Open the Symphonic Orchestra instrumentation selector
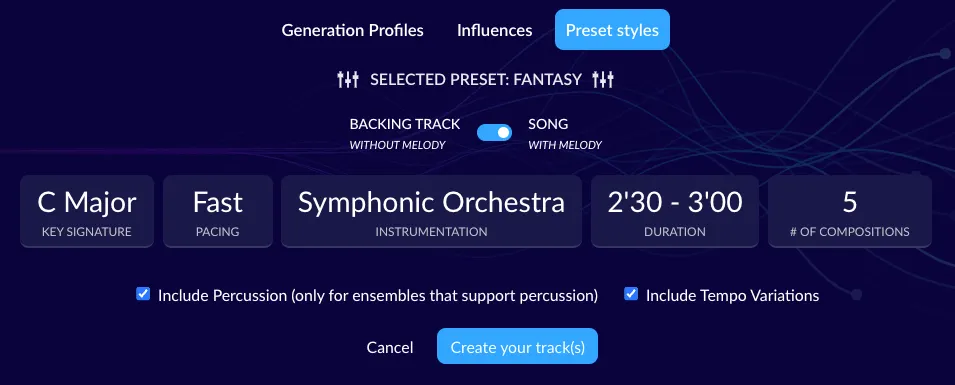The height and width of the screenshot is (385, 955). tap(431, 211)
